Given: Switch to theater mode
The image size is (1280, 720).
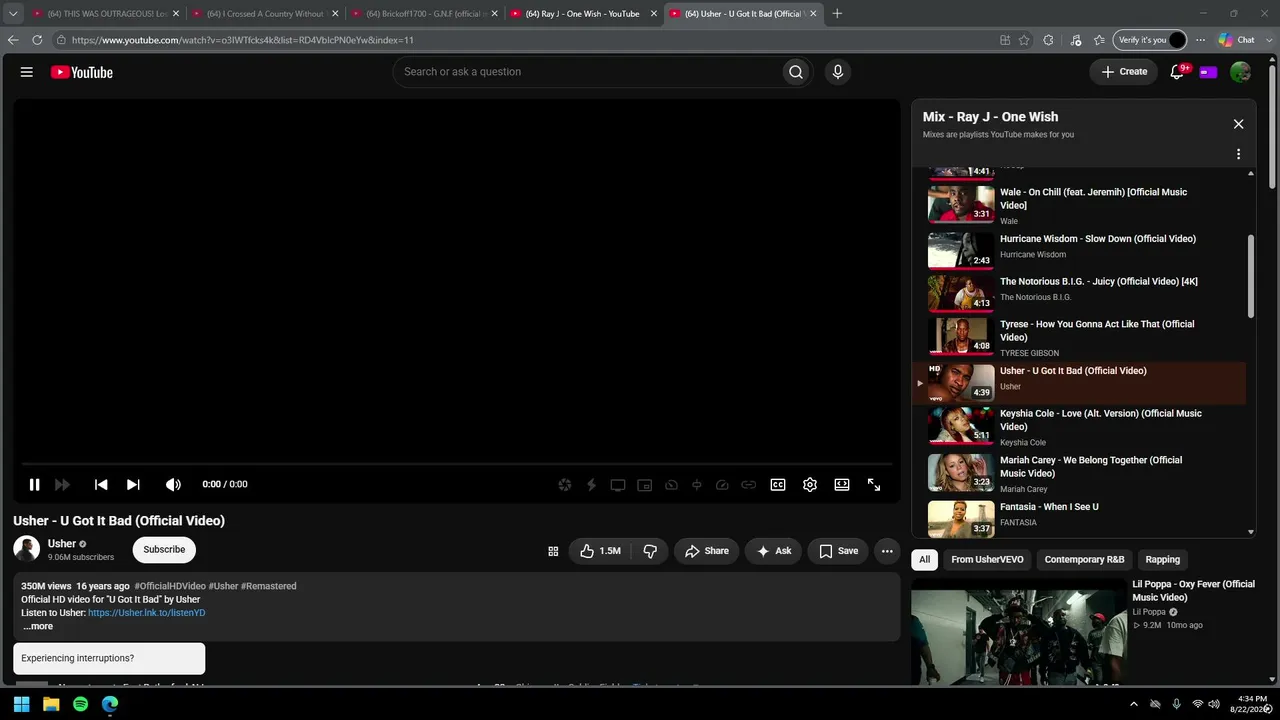Looking at the screenshot, I should (x=842, y=484).
